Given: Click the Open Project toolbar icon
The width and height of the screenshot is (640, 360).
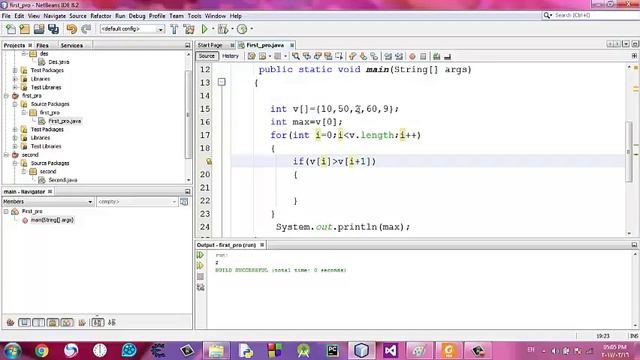Looking at the screenshot, I should click(39, 29).
